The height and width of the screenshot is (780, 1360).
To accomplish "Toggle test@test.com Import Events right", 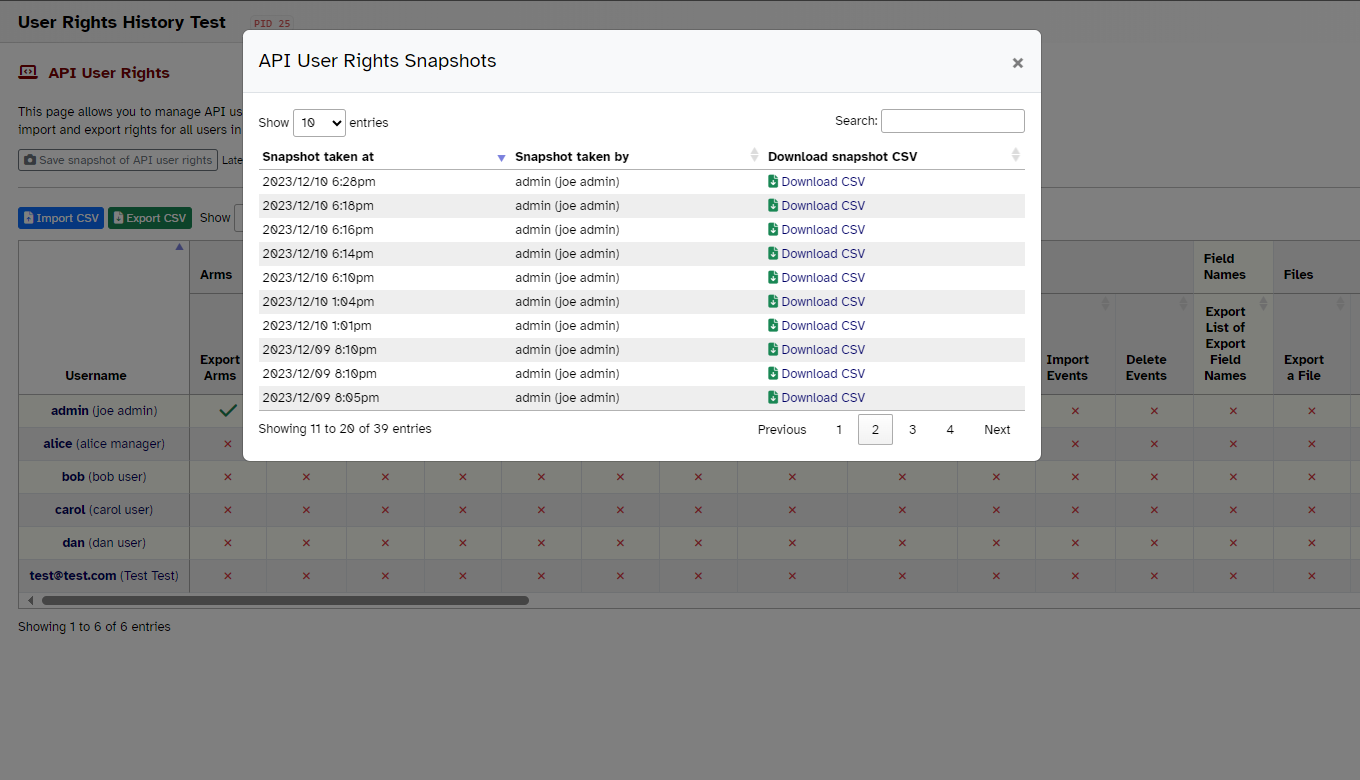I will pyautogui.click(x=1075, y=576).
